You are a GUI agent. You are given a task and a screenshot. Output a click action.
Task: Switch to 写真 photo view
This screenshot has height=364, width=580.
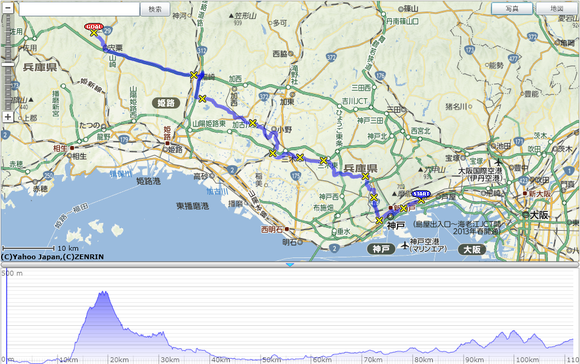point(512,9)
